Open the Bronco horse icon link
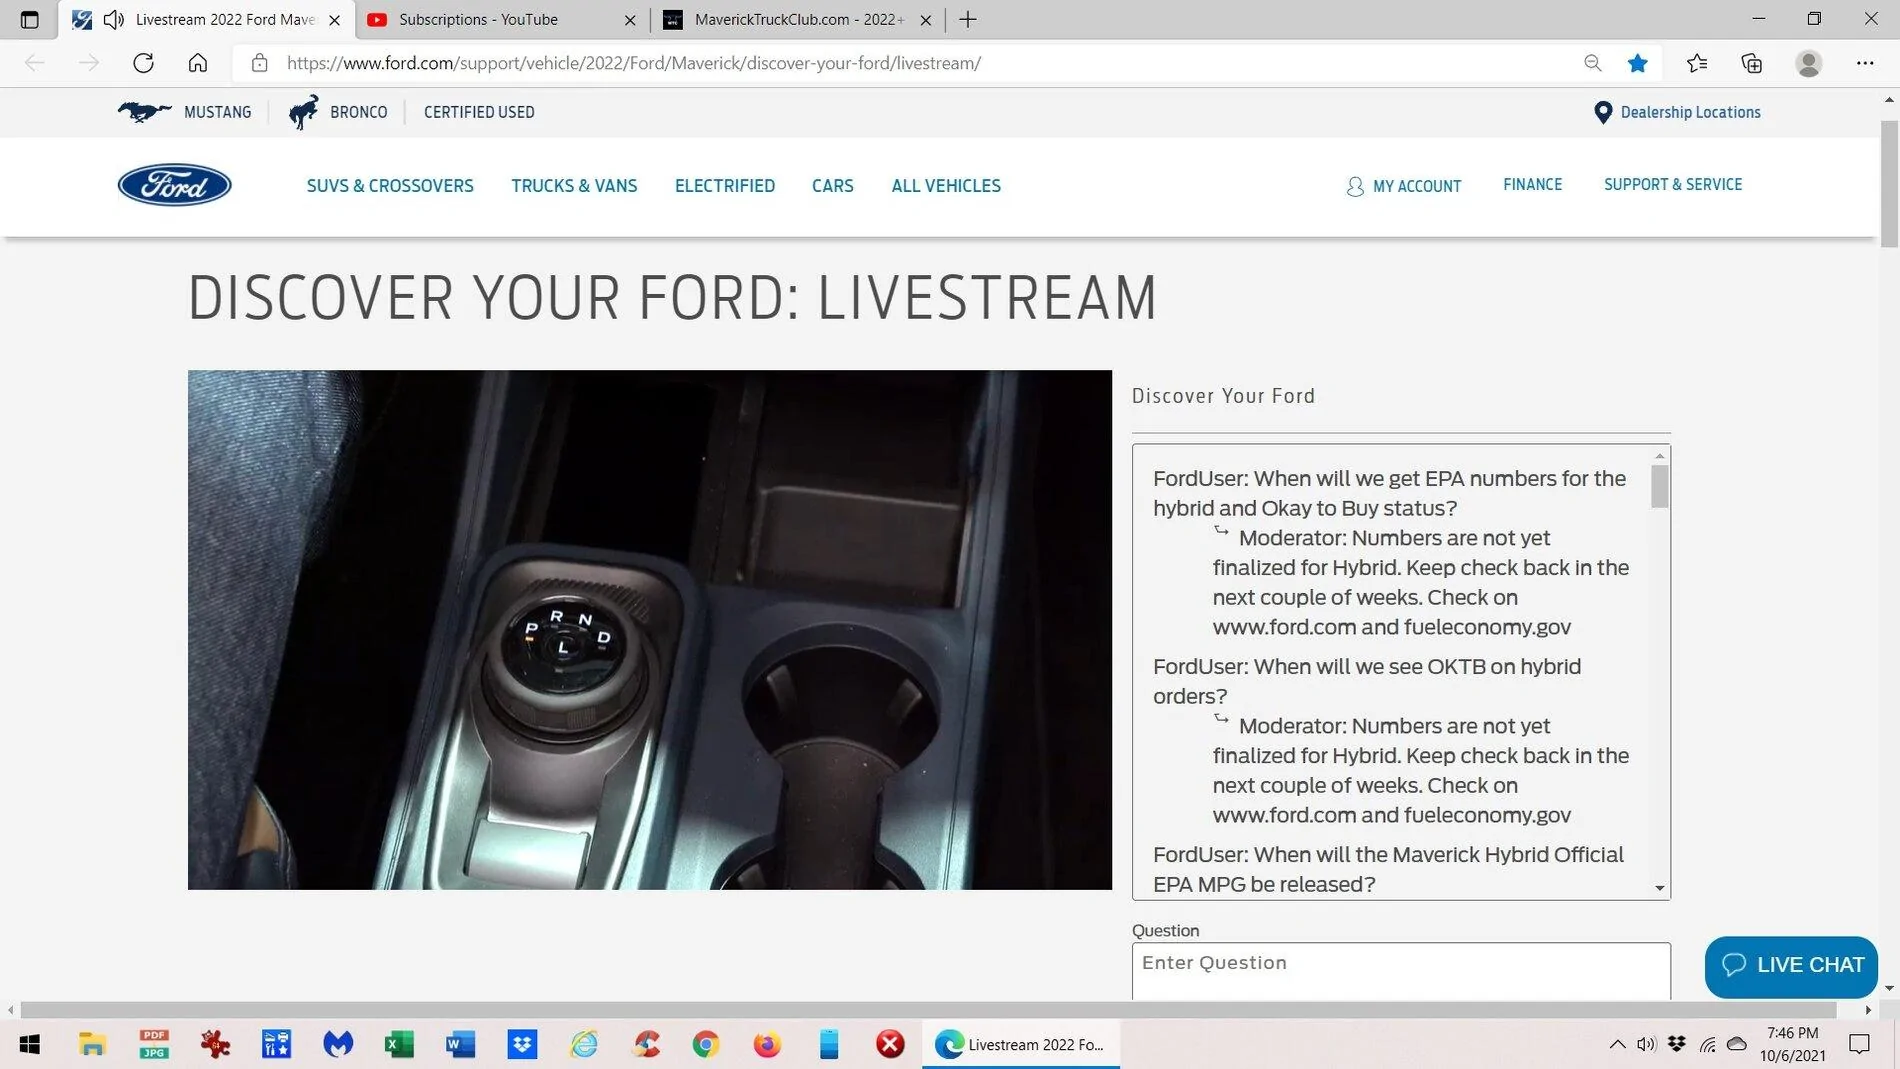 [x=303, y=112]
